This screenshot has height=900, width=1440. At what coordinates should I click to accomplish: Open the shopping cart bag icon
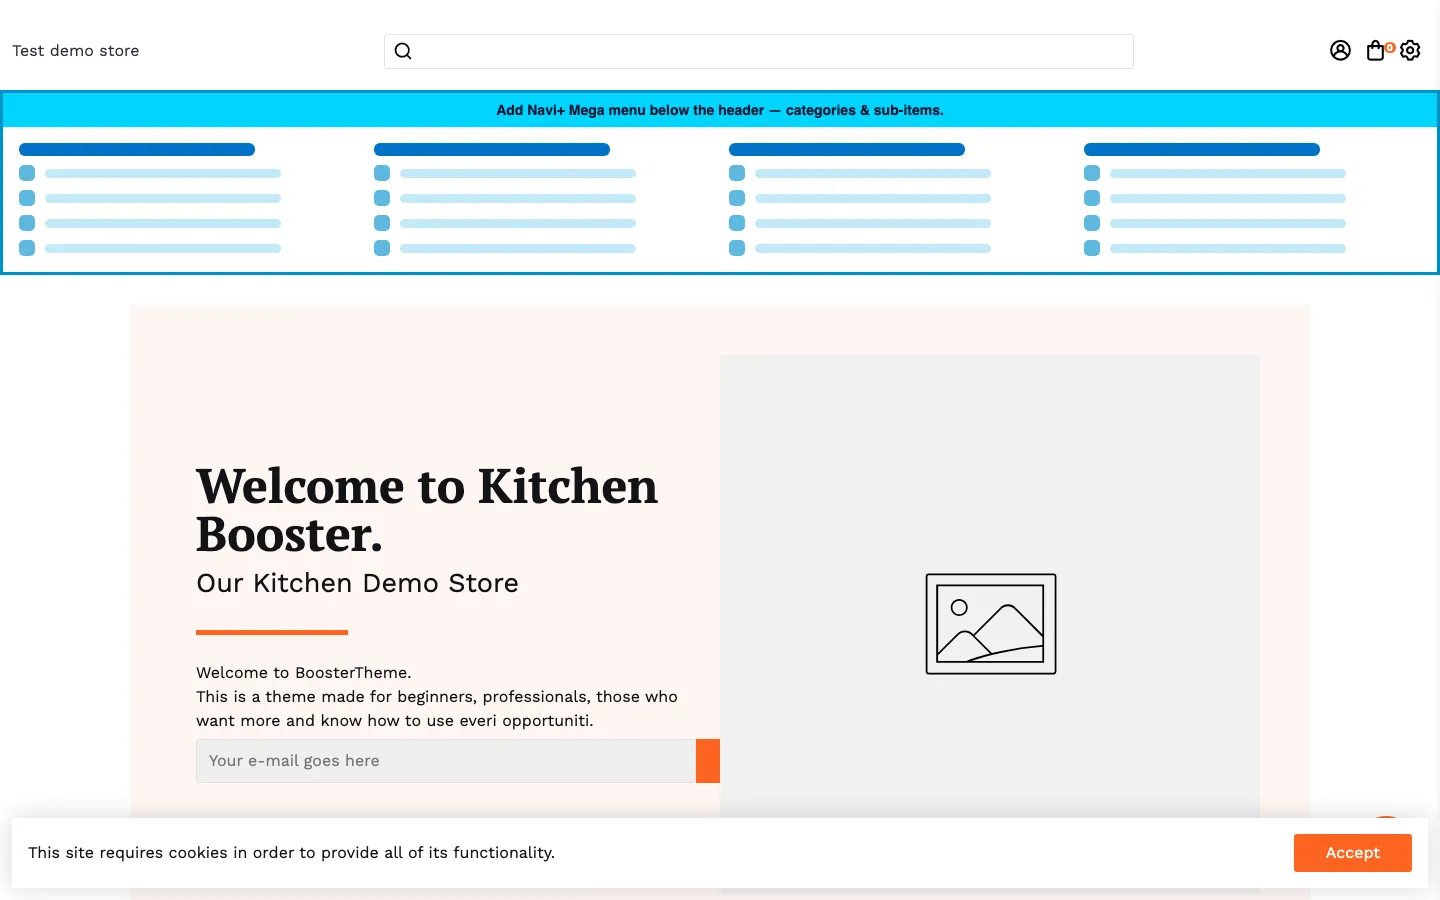coord(1376,51)
